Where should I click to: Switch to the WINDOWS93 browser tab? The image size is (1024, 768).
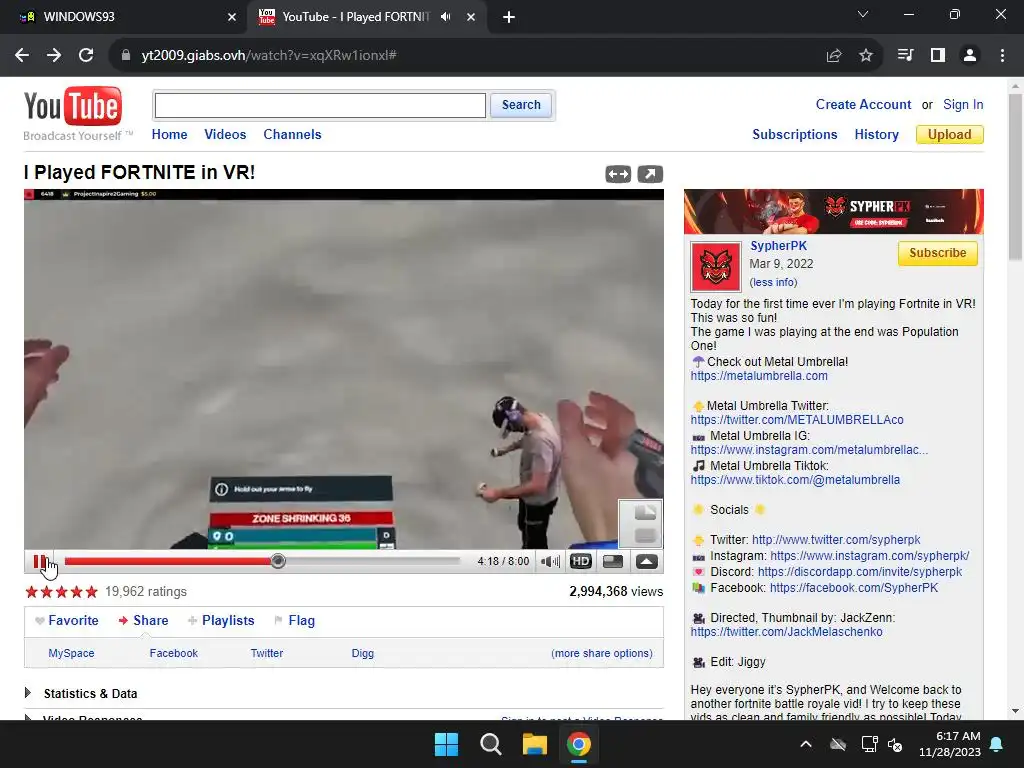pyautogui.click(x=123, y=17)
